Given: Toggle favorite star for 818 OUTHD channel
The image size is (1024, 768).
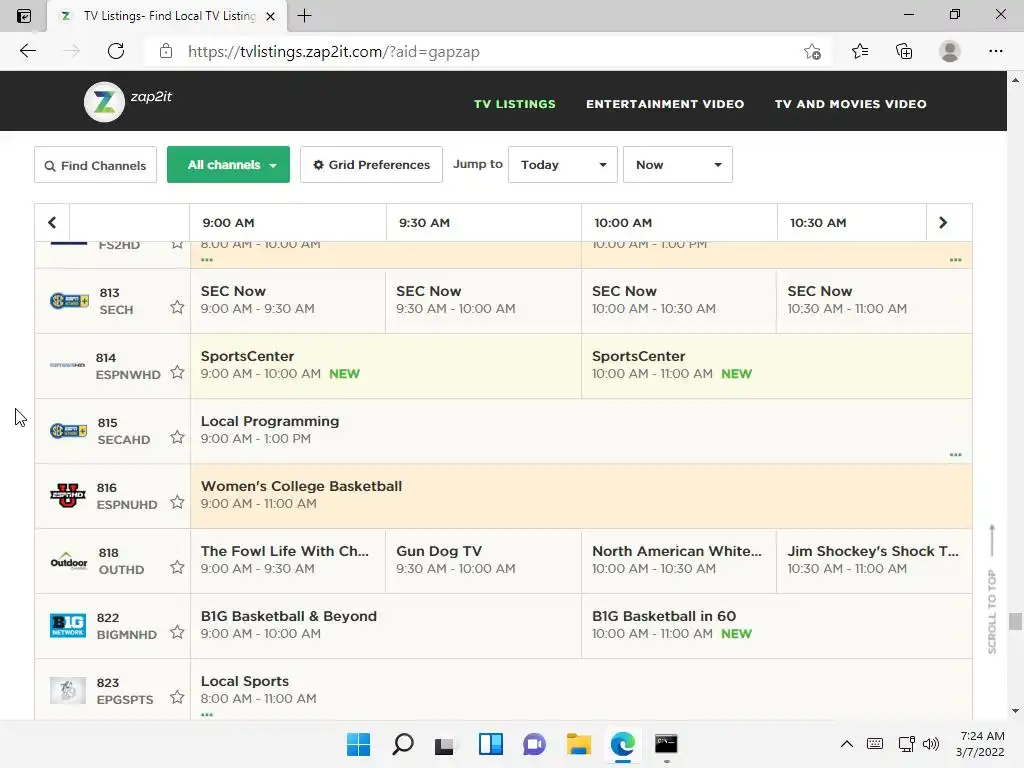Looking at the screenshot, I should 177,567.
